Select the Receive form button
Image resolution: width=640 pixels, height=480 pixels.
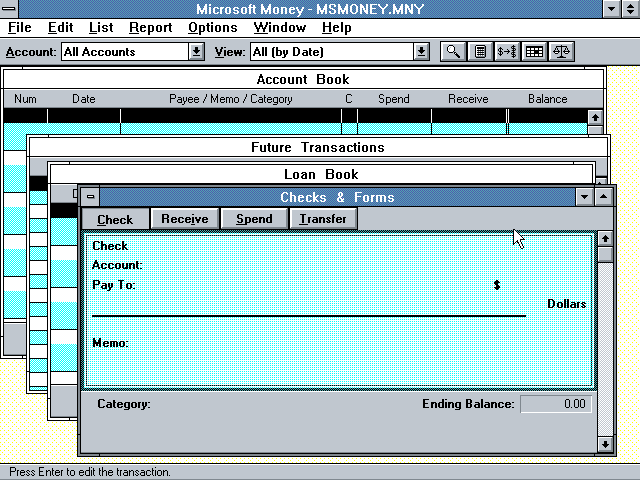pos(185,219)
